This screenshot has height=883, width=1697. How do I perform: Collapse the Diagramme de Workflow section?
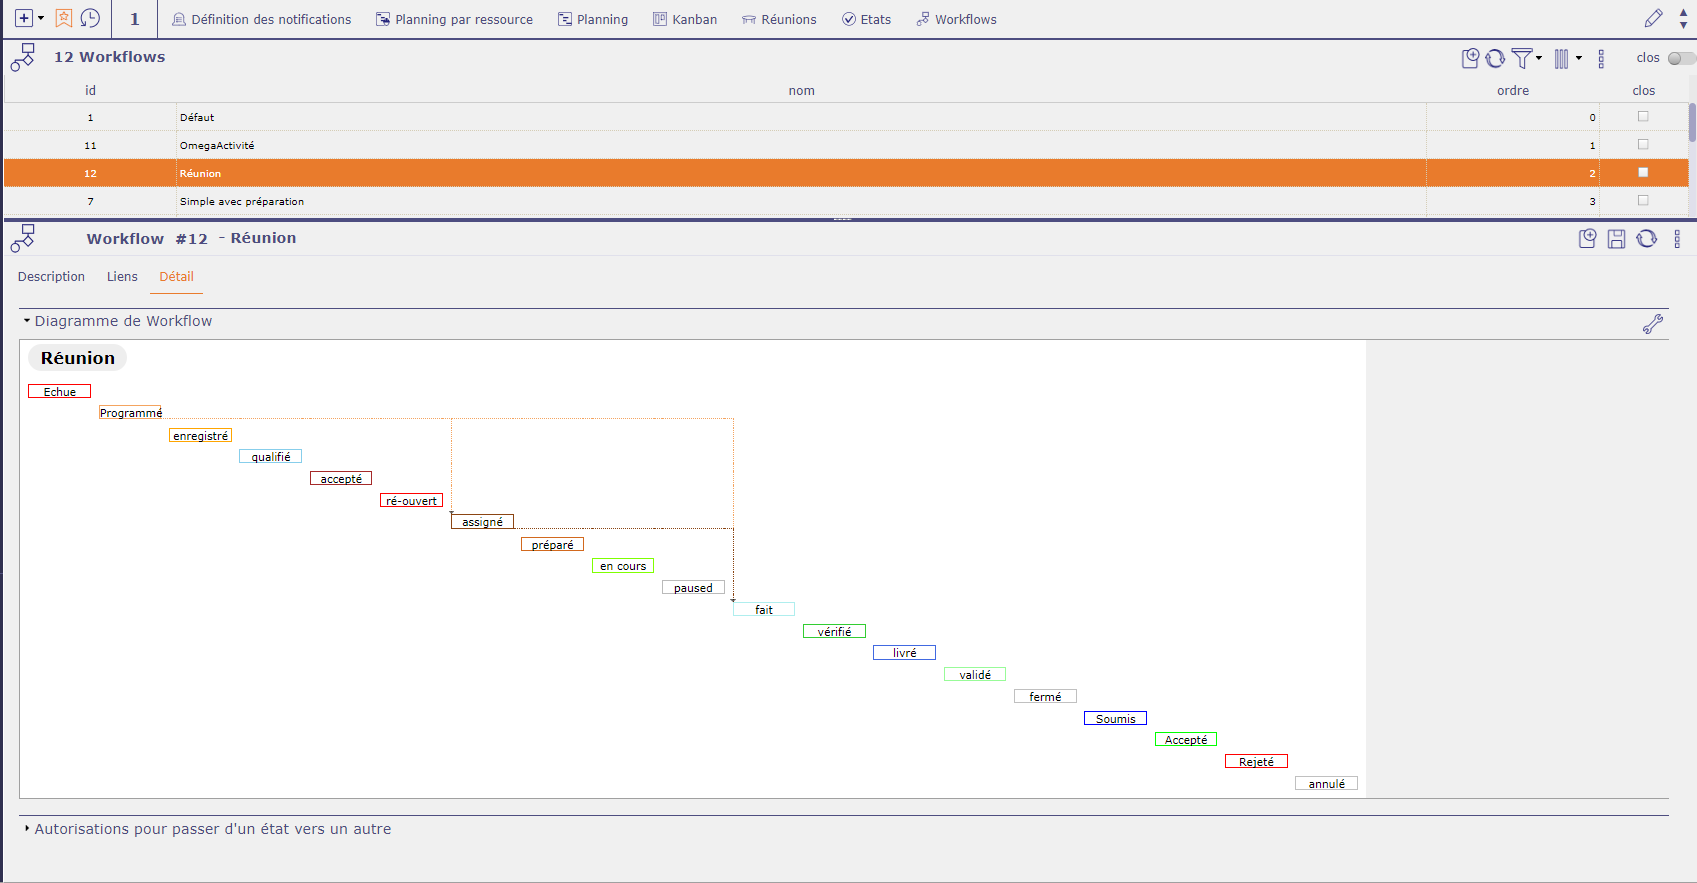pos(27,321)
